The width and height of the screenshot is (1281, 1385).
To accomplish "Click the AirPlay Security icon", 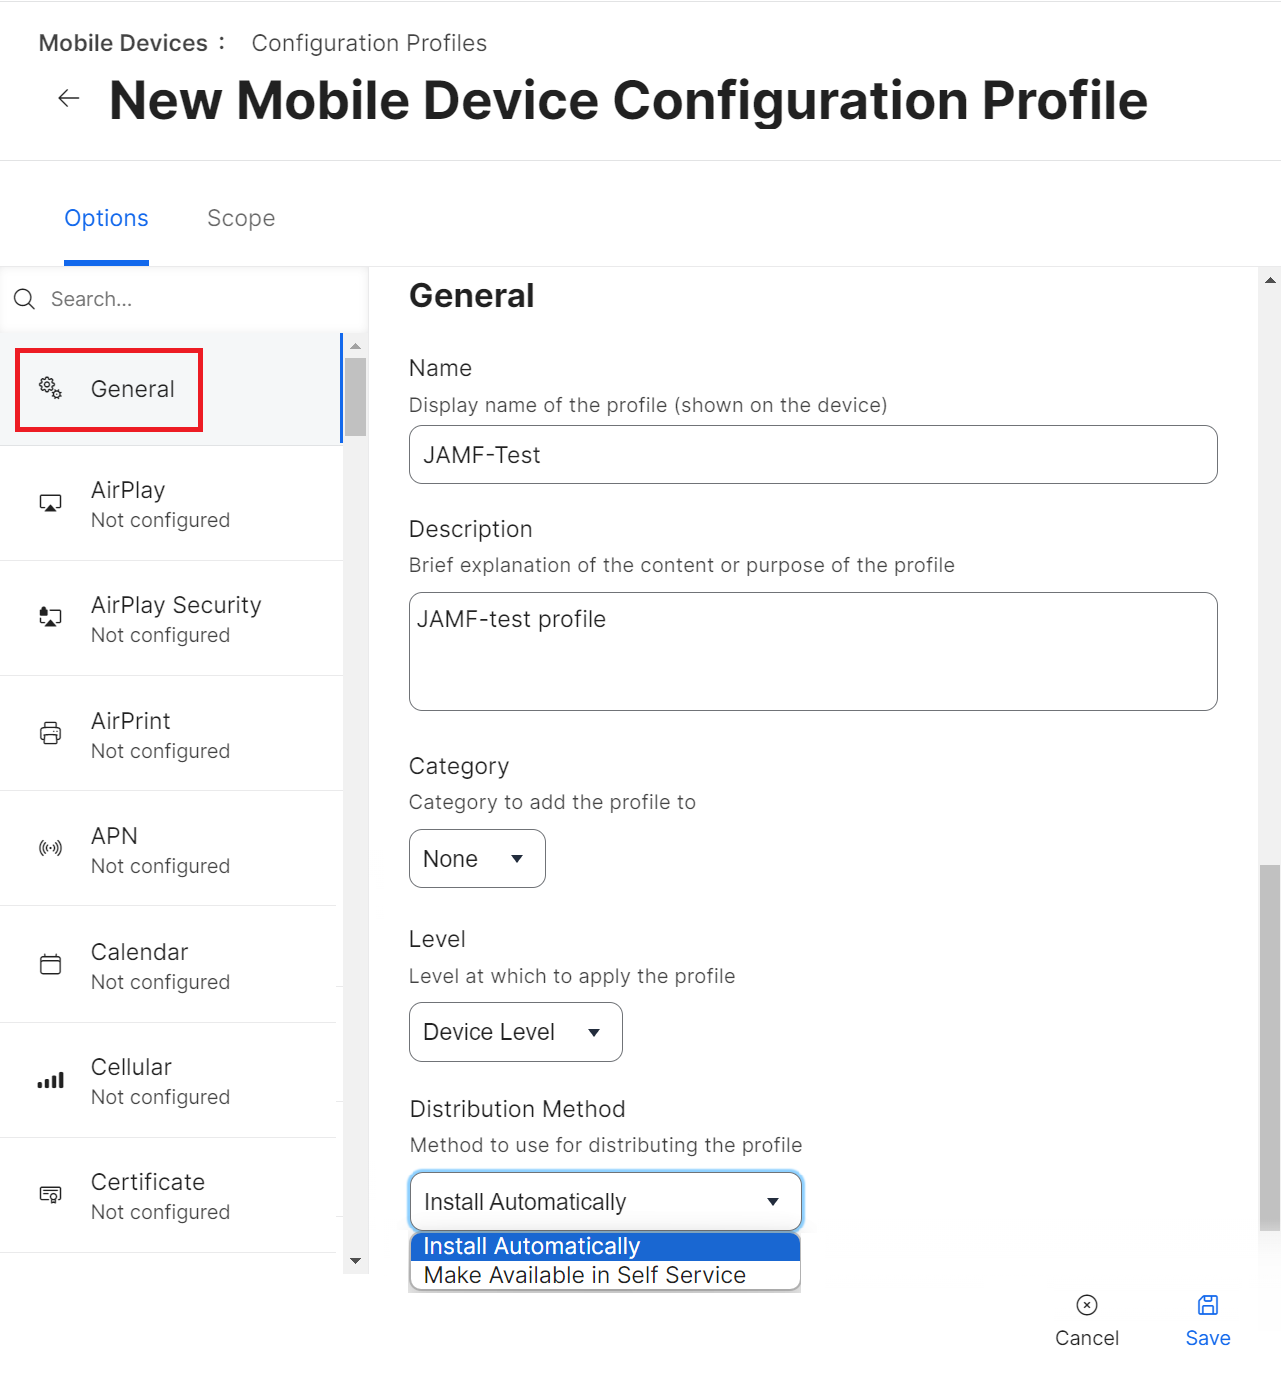I will (x=50, y=617).
